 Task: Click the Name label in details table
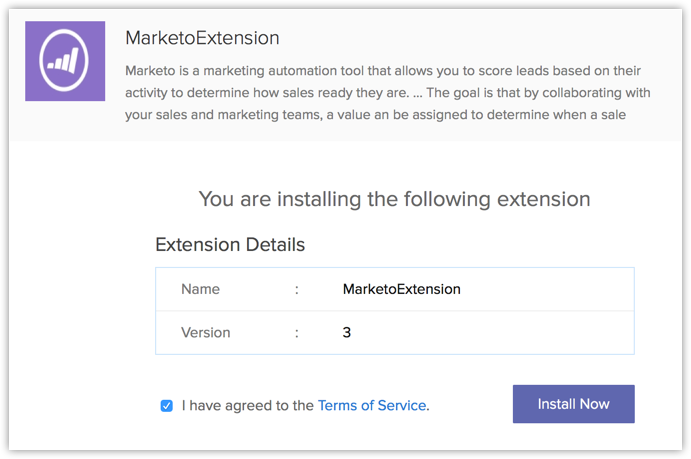200,289
